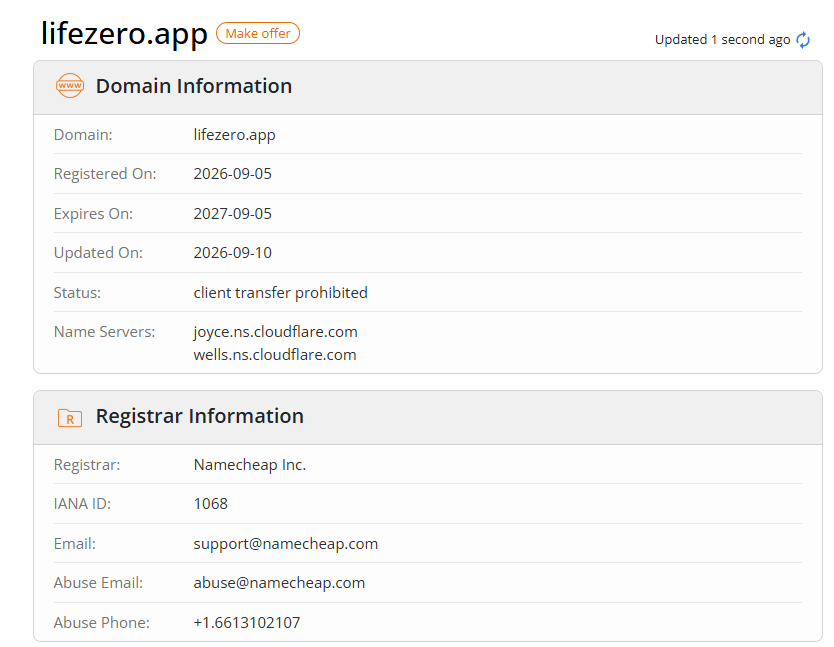The width and height of the screenshot is (834, 647).
Task: Click the Registrar Information heading
Action: click(x=199, y=416)
